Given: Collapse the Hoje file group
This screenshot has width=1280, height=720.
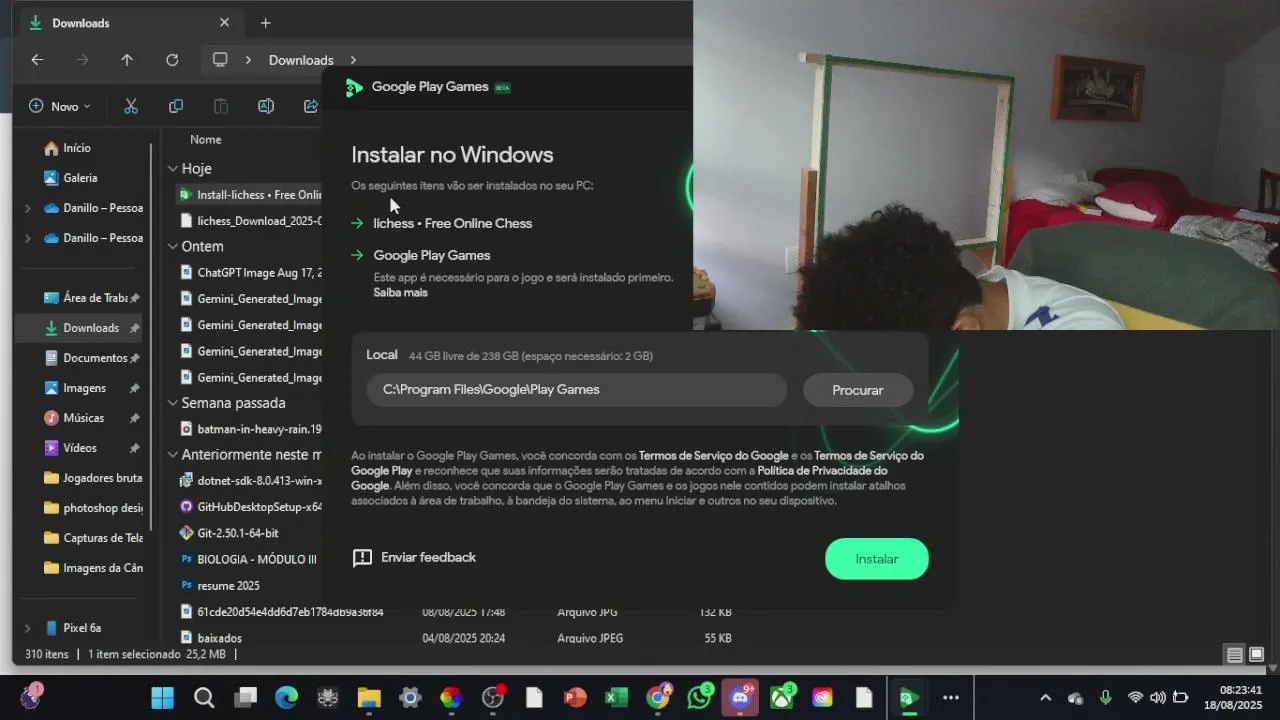Looking at the screenshot, I should pyautogui.click(x=172, y=169).
